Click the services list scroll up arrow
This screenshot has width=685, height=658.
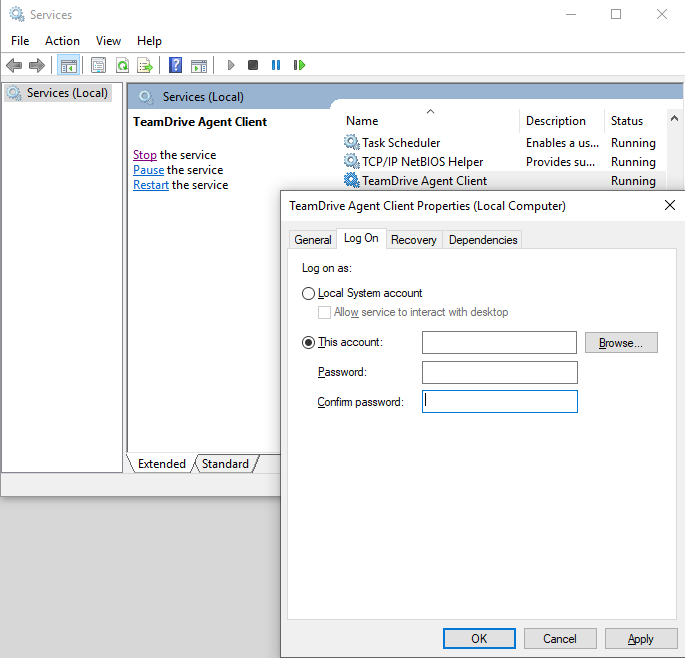click(674, 118)
